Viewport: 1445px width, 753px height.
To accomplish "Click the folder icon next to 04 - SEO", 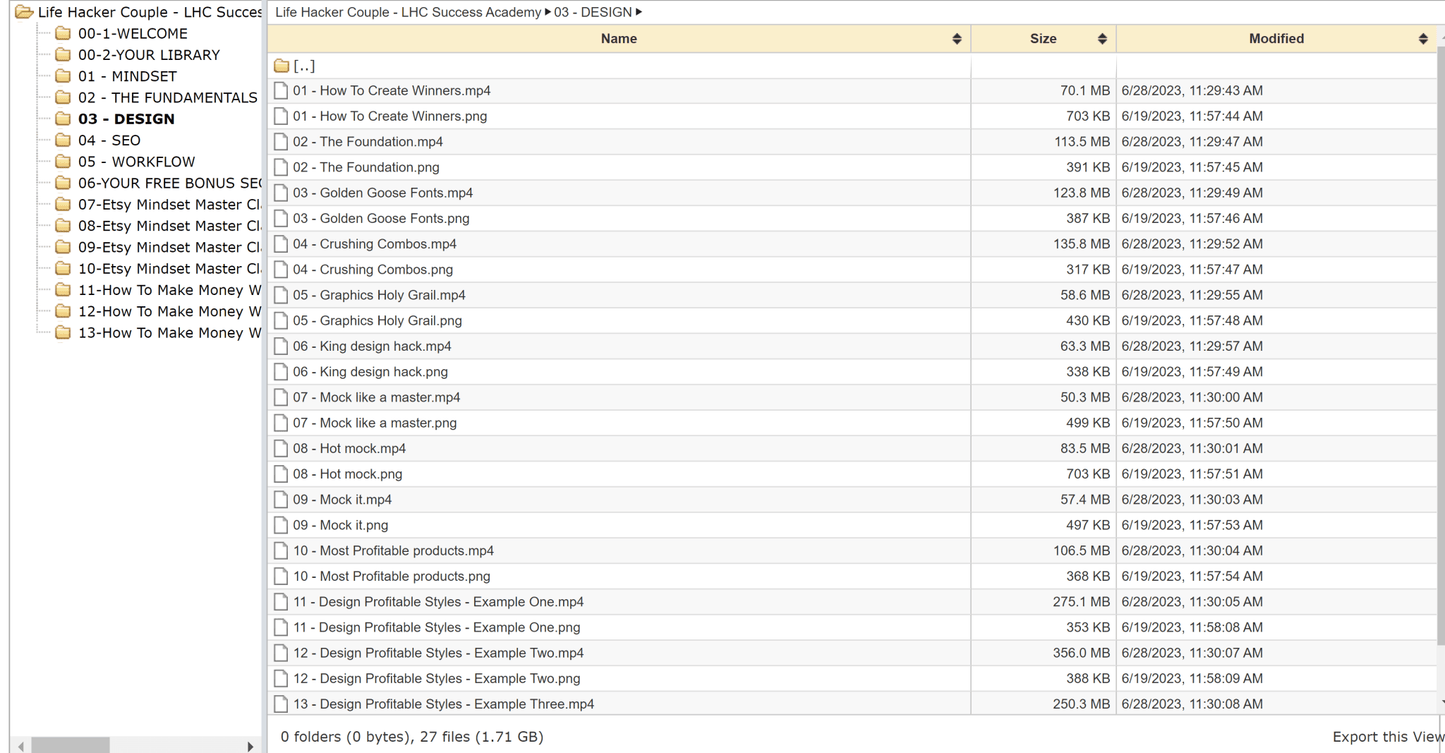I will 63,140.
